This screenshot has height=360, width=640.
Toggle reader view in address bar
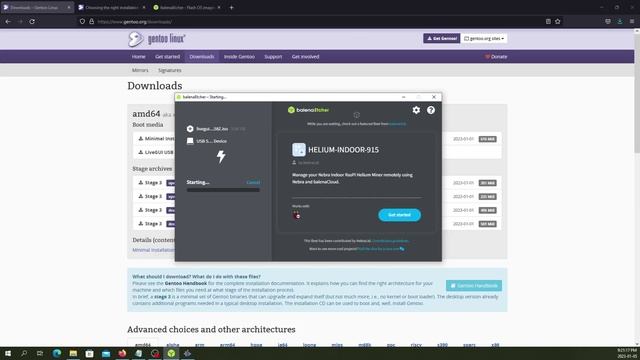click(548, 22)
